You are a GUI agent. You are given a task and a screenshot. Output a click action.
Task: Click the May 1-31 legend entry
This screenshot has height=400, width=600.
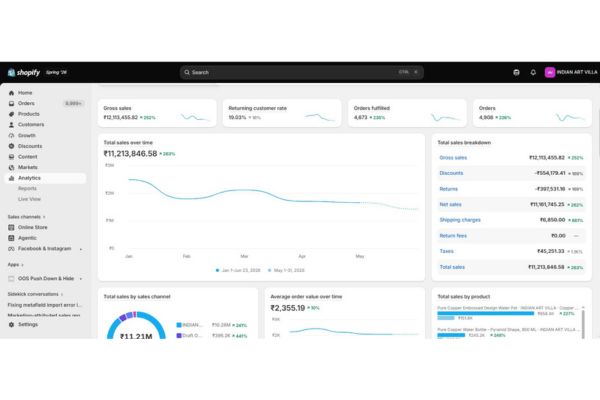pyautogui.click(x=286, y=270)
